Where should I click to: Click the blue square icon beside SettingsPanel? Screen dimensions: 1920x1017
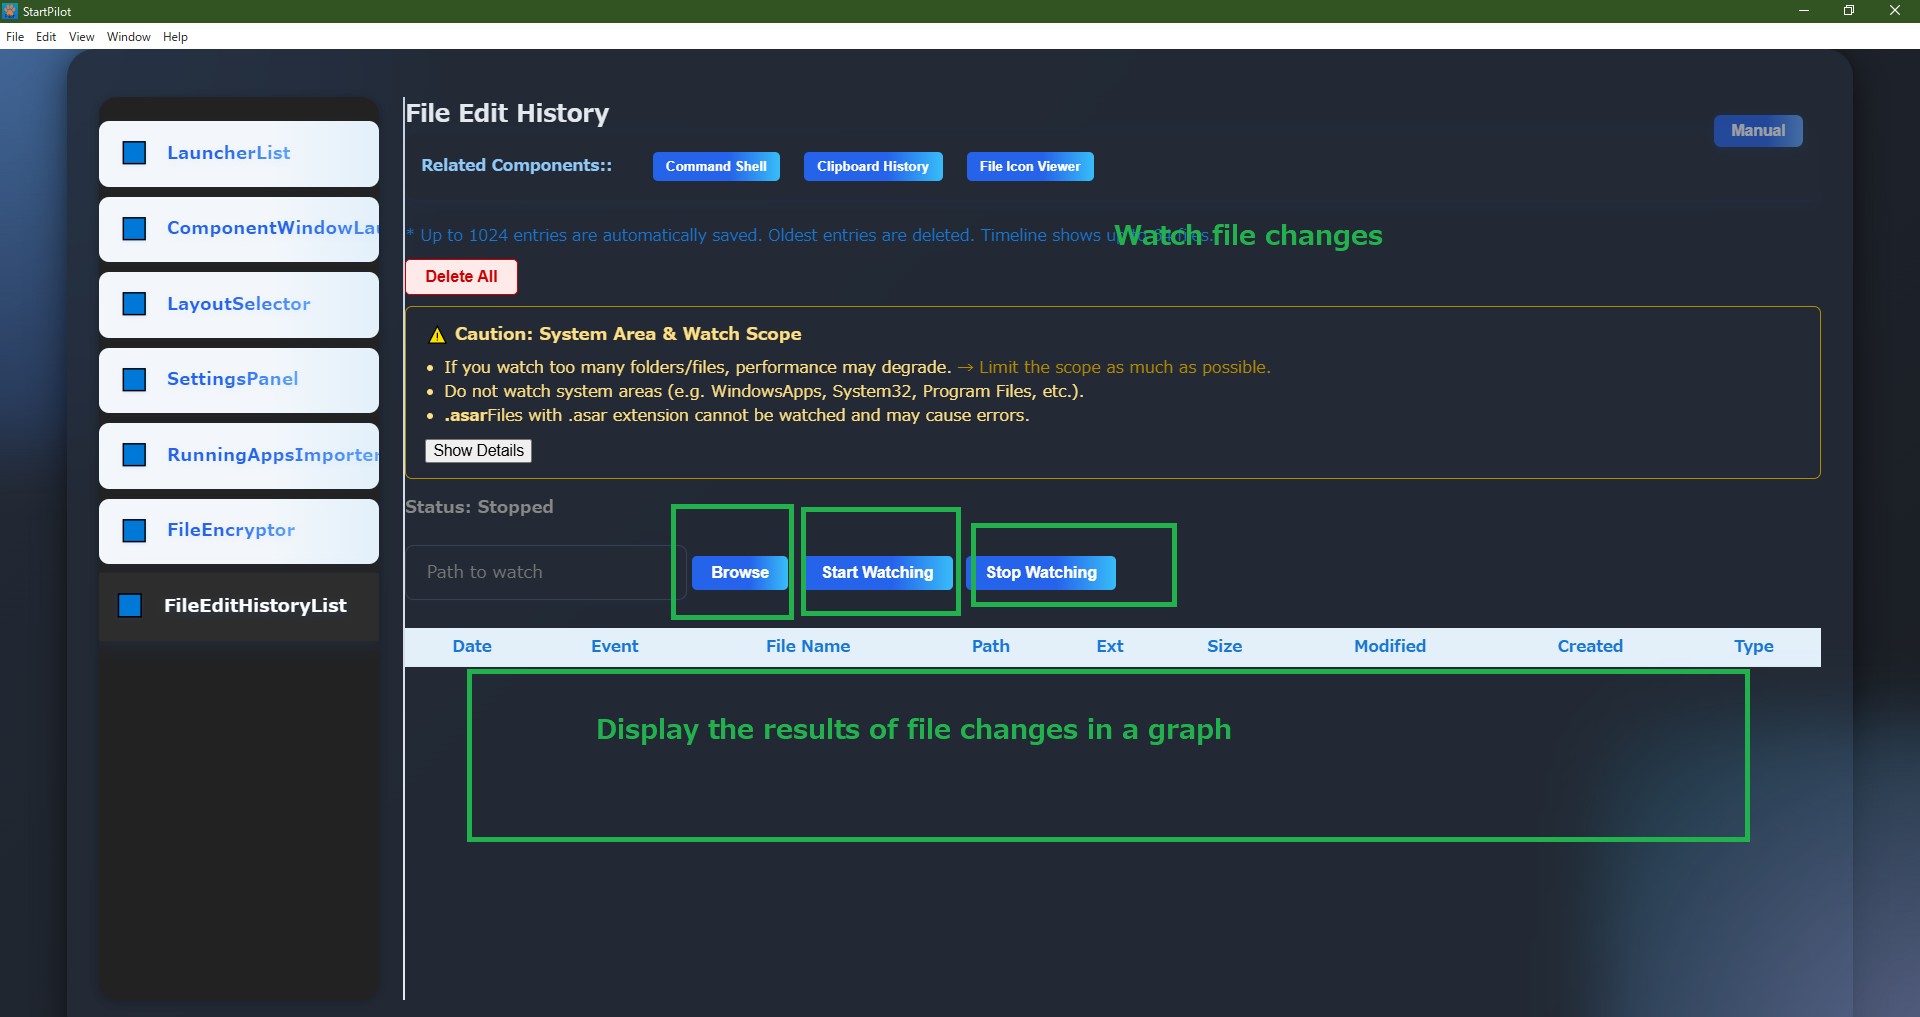point(134,380)
